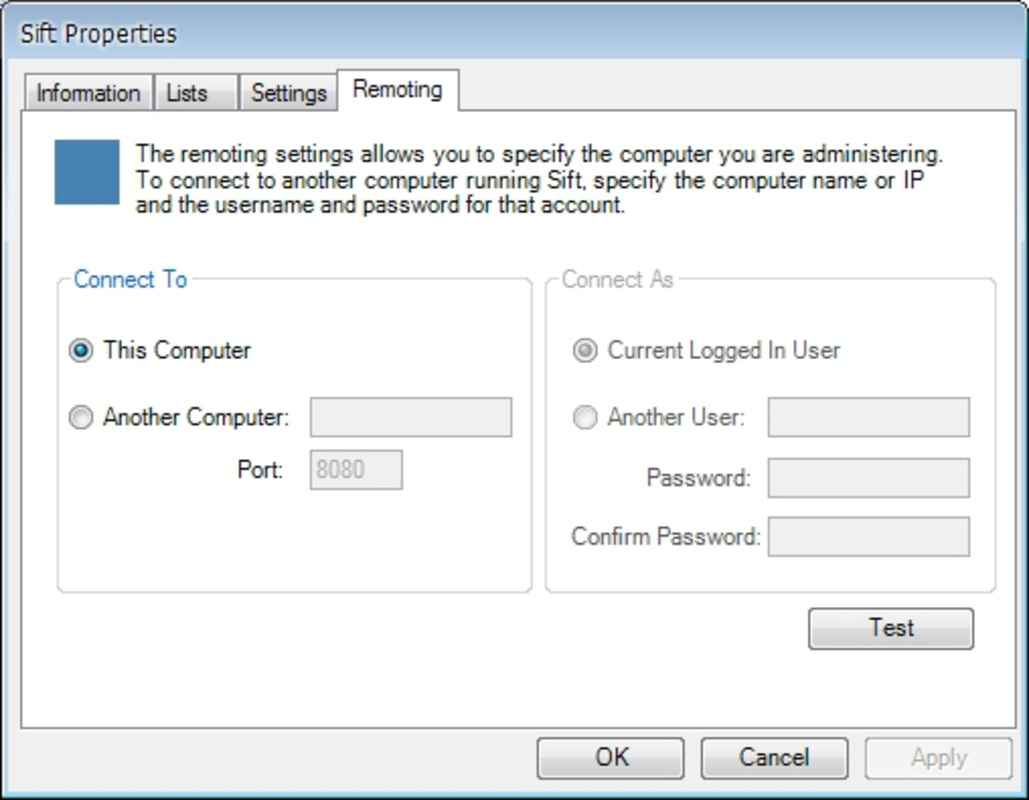Switch to the Information tab
This screenshot has width=1029, height=800.
pos(88,92)
